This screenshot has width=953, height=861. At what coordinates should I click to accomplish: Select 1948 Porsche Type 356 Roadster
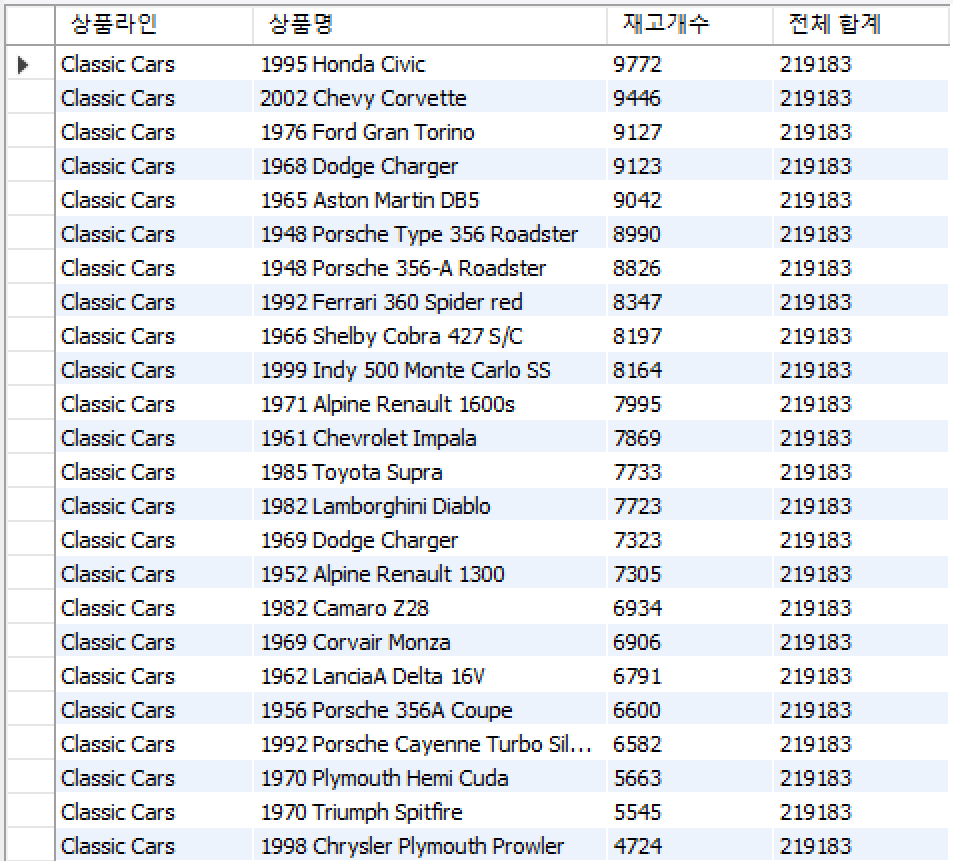tap(429, 235)
